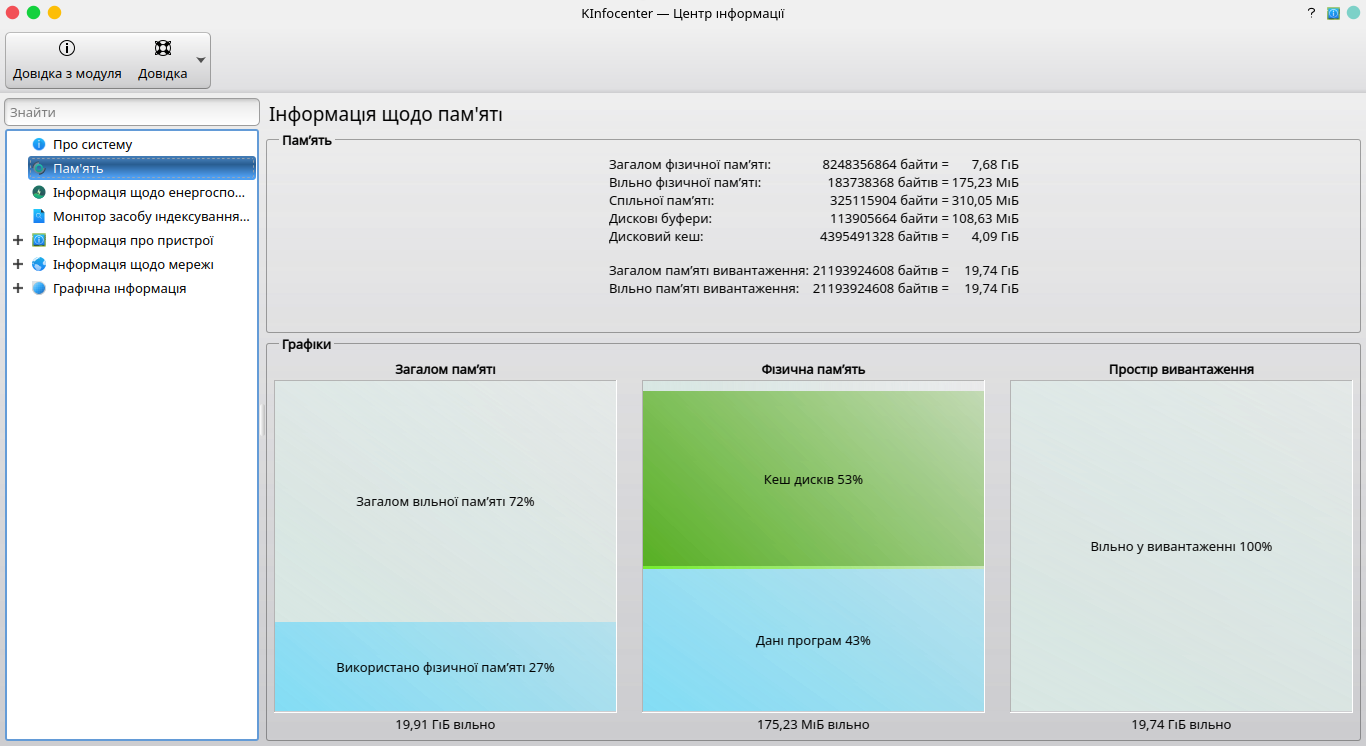Open the 'Довідка' lifebuoy toolbar button
This screenshot has width=1366, height=746.
point(162,60)
